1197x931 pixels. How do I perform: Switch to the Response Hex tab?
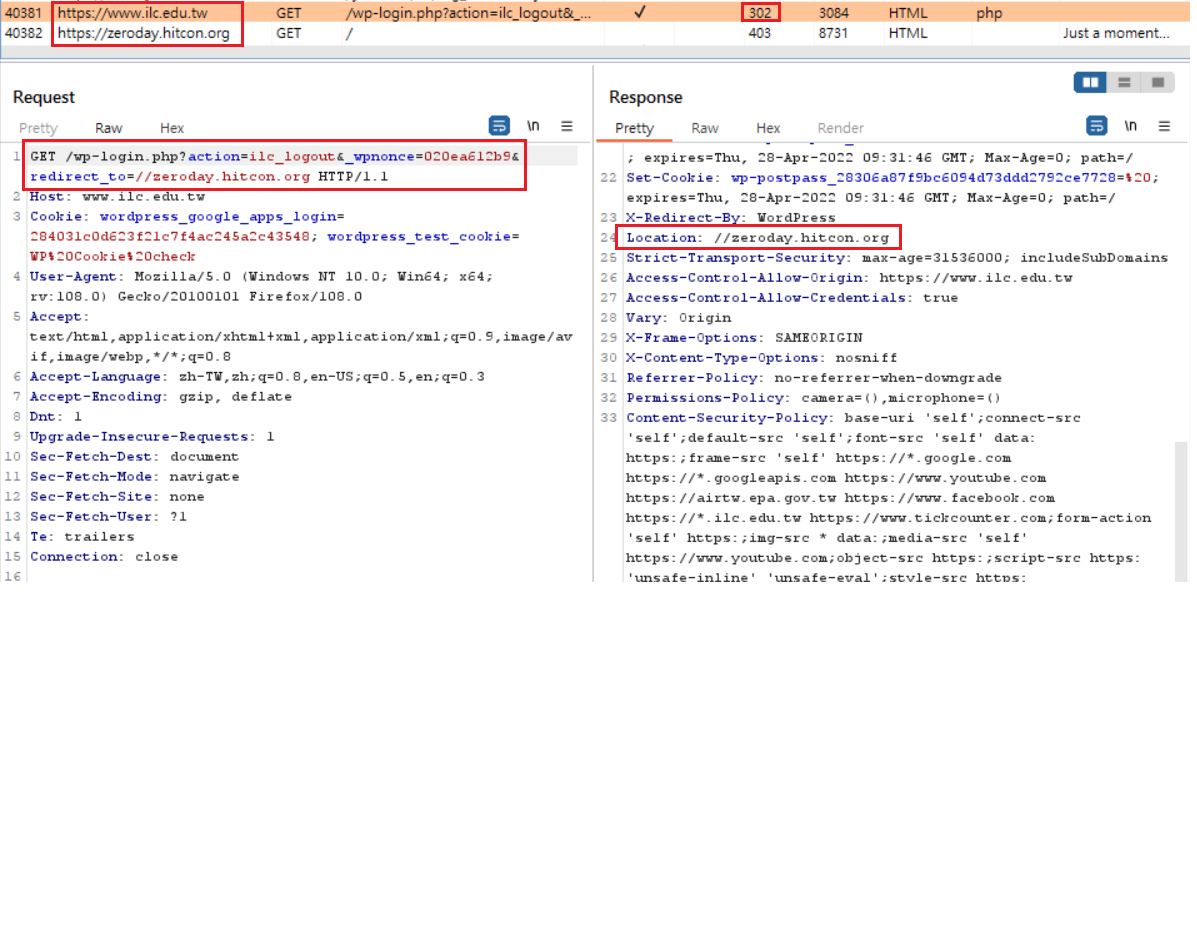pyautogui.click(x=768, y=128)
